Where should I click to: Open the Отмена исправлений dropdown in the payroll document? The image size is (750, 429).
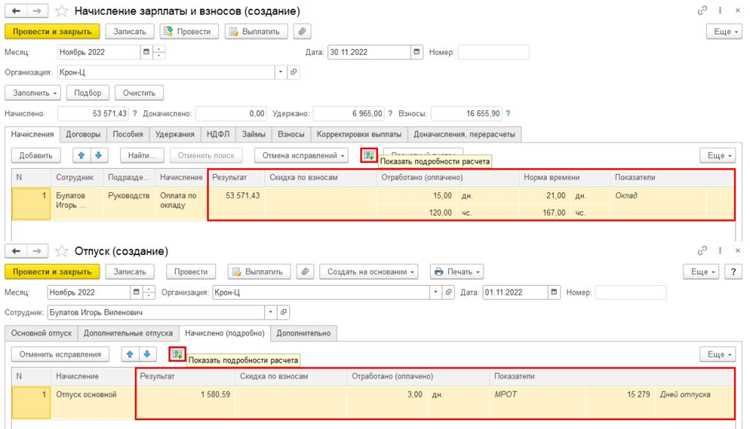pyautogui.click(x=303, y=155)
